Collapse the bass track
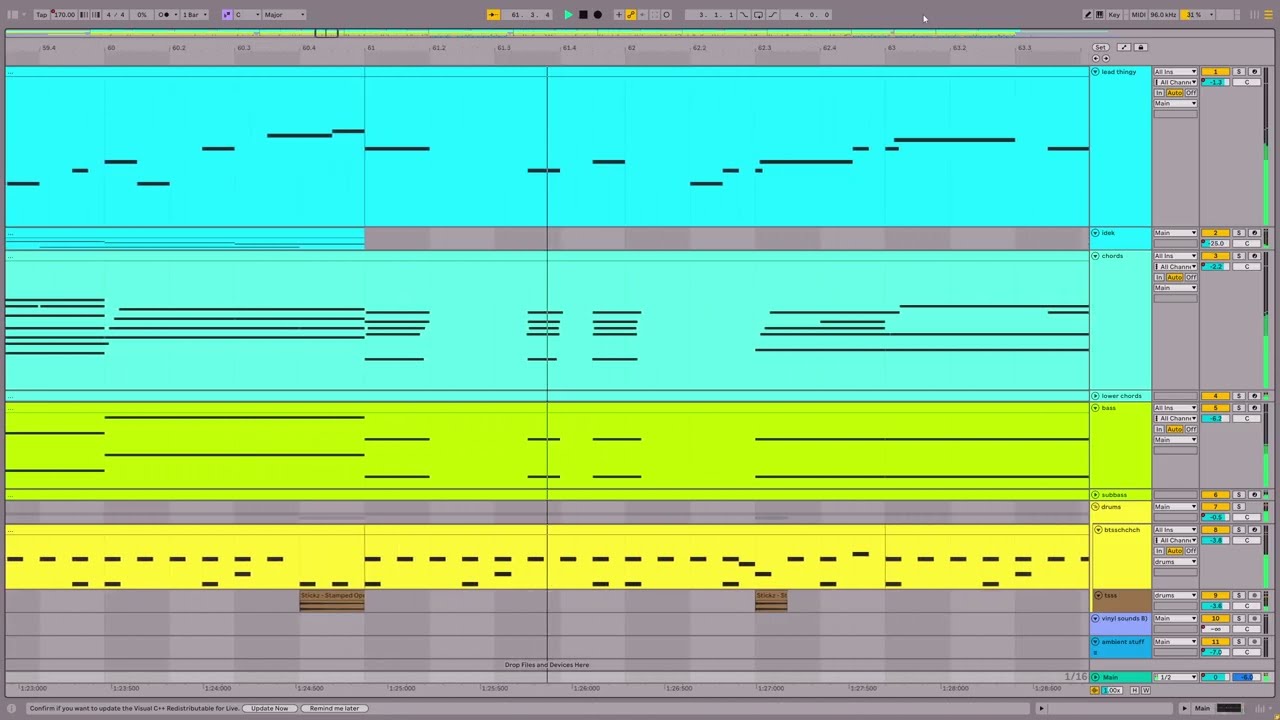 [x=1095, y=408]
